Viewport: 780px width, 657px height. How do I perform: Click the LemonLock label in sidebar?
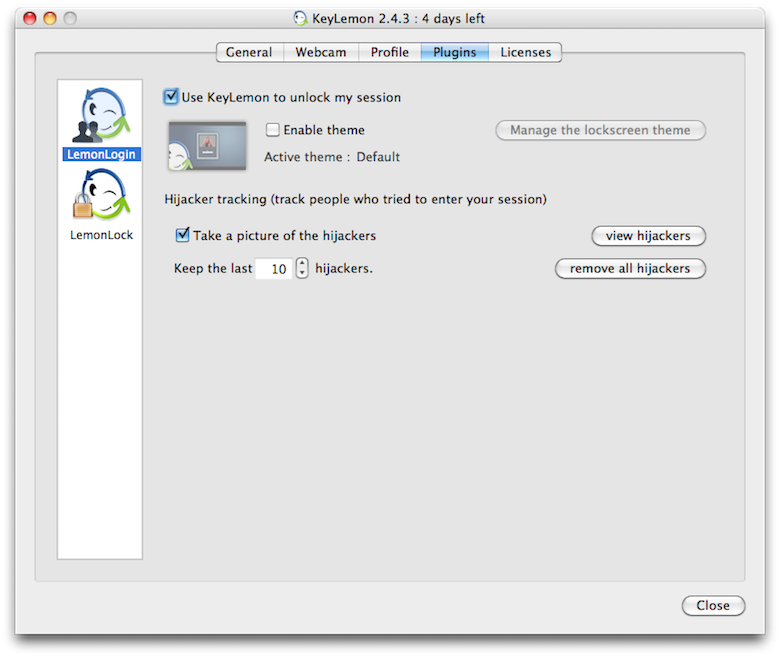101,235
